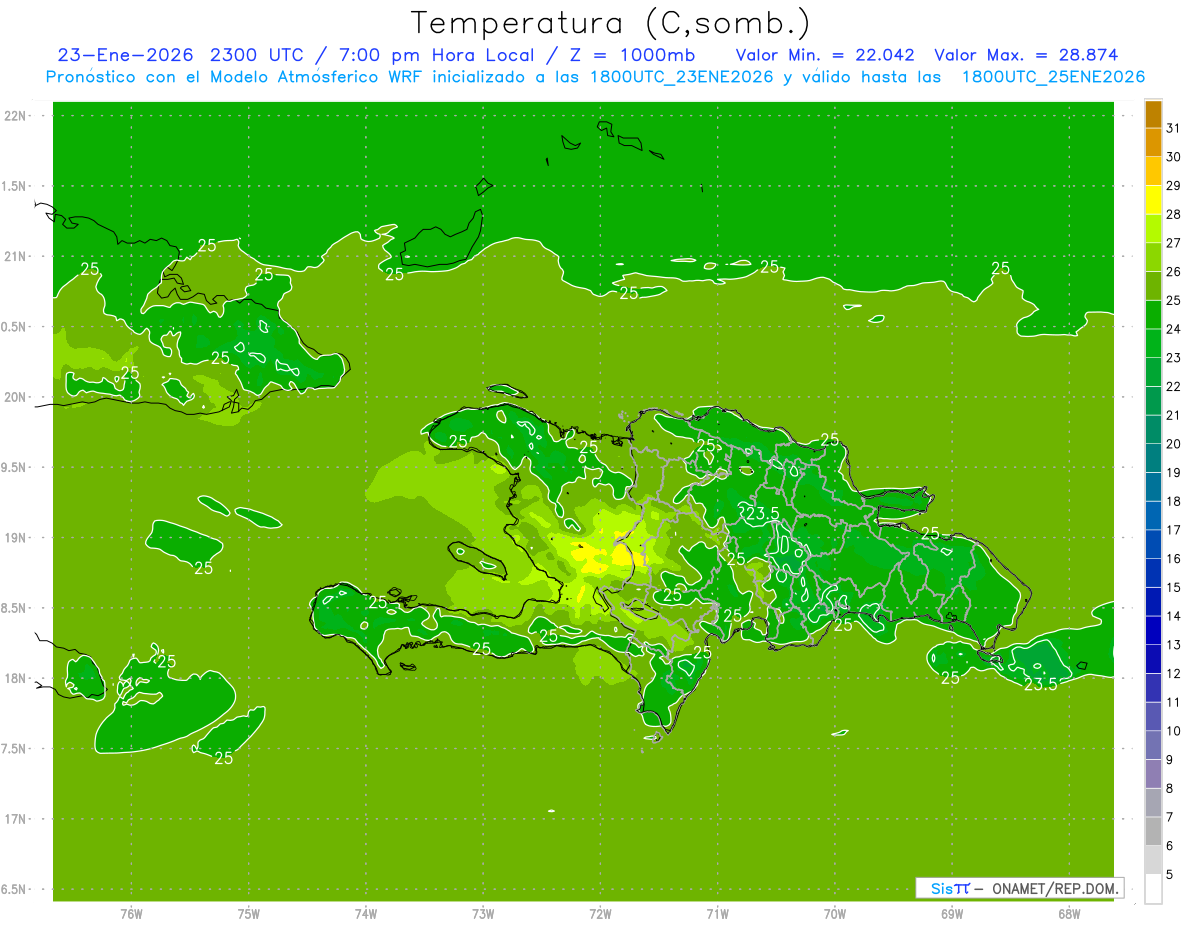The width and height of the screenshot is (1200, 927).
Task: Click the "68W" longitude axis label
Action: click(1069, 914)
